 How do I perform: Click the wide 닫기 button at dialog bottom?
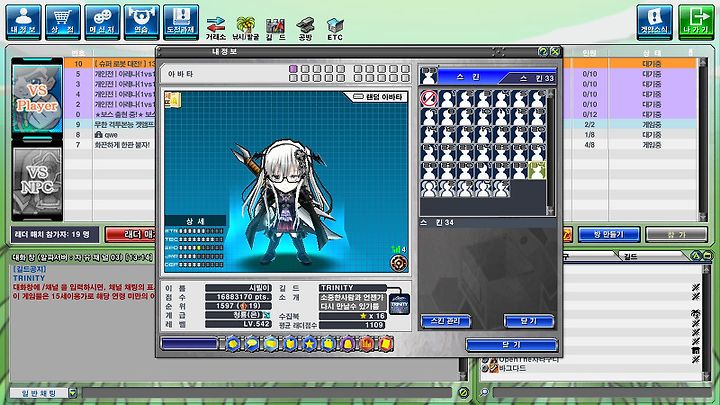click(512, 344)
